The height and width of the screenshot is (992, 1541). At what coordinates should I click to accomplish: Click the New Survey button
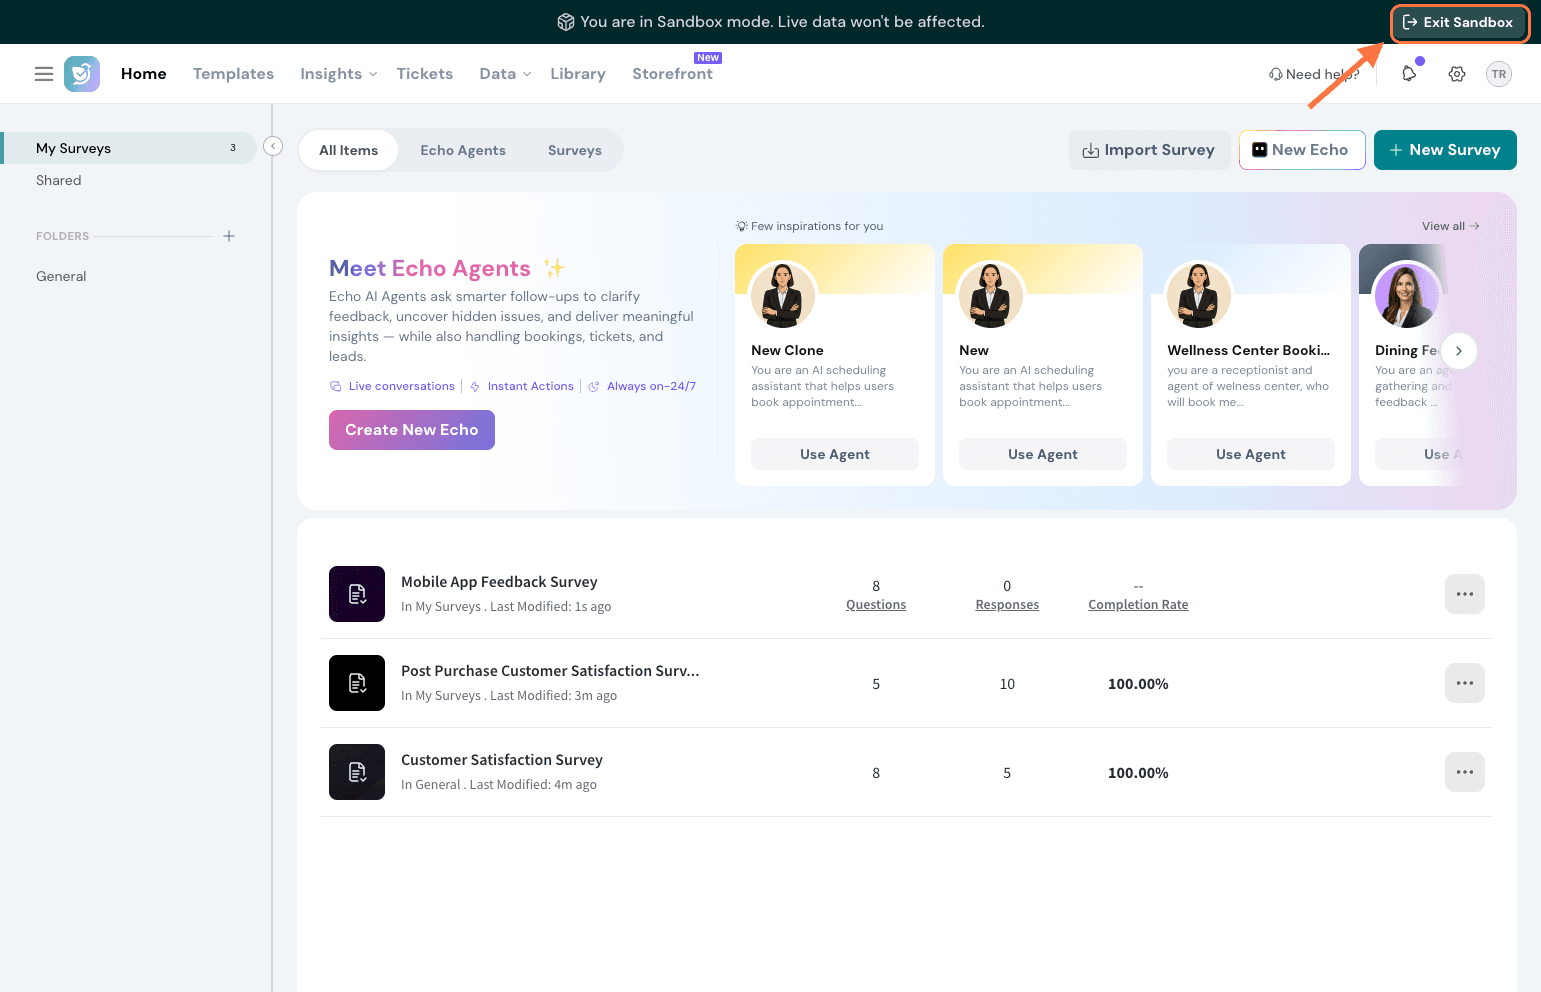(1444, 150)
